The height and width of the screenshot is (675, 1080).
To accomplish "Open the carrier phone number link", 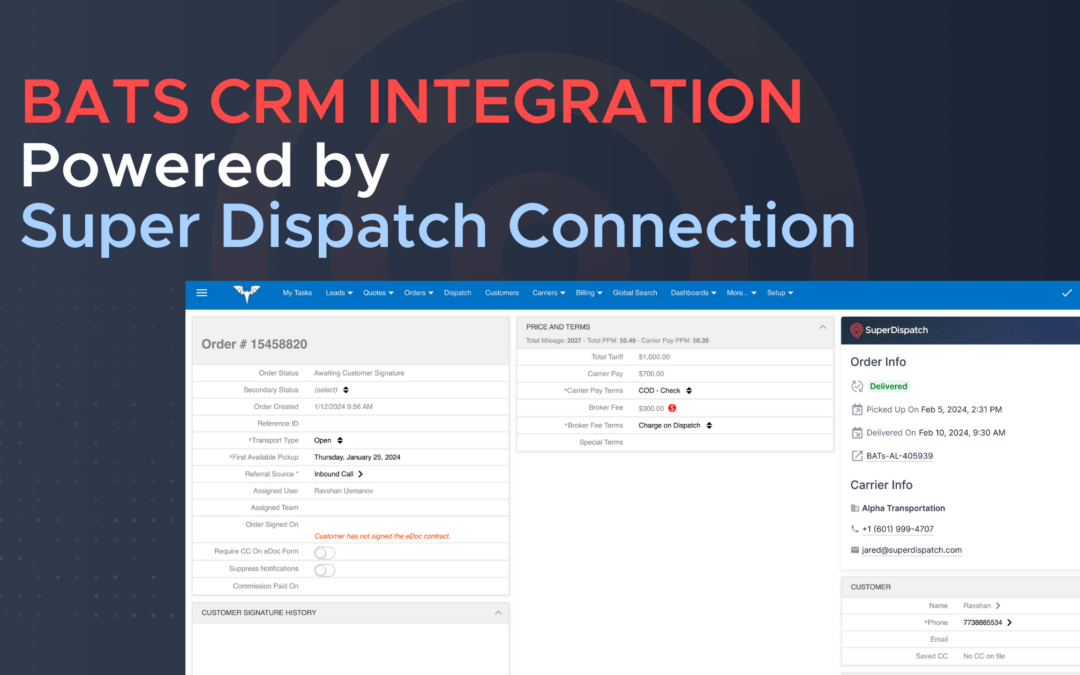I will point(898,529).
